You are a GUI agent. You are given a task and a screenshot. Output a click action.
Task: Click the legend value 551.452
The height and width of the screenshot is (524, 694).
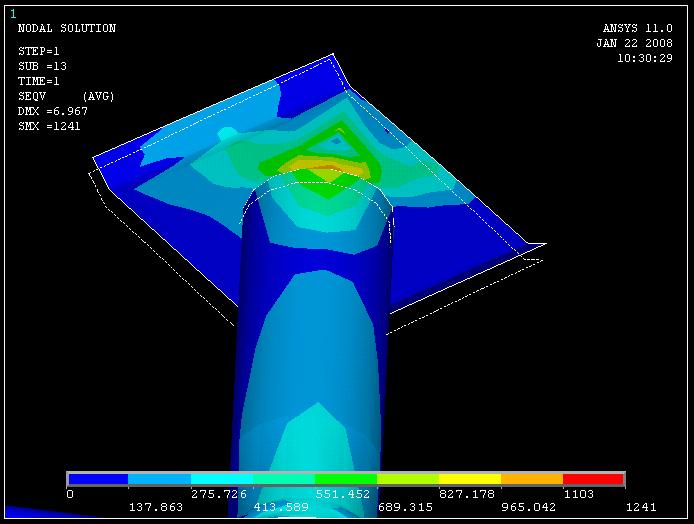click(343, 494)
